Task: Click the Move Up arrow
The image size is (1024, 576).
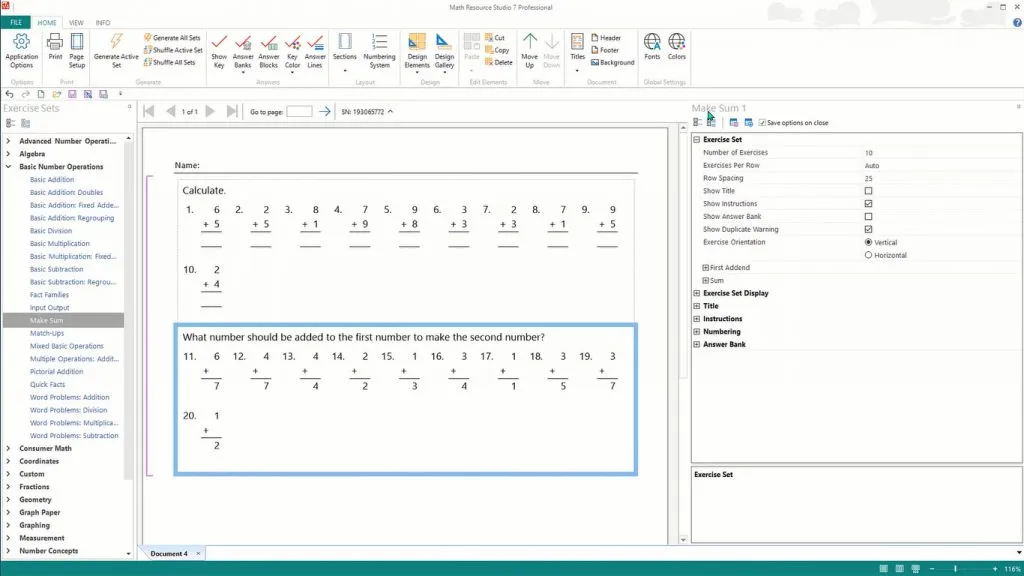Action: tap(530, 51)
